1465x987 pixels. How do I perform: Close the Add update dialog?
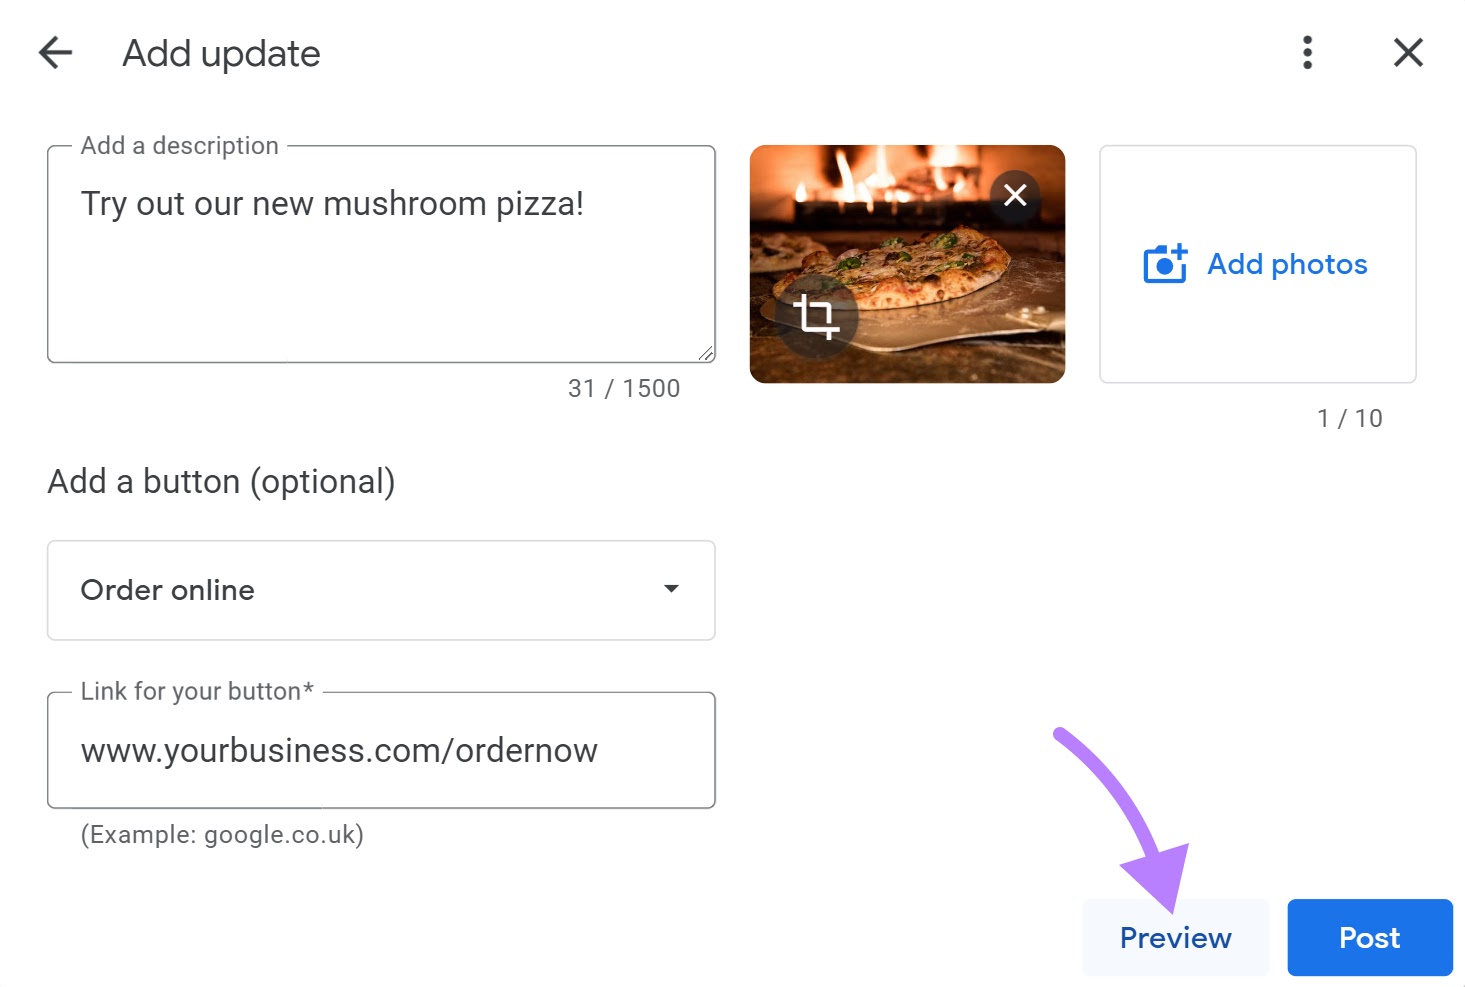pos(1407,52)
